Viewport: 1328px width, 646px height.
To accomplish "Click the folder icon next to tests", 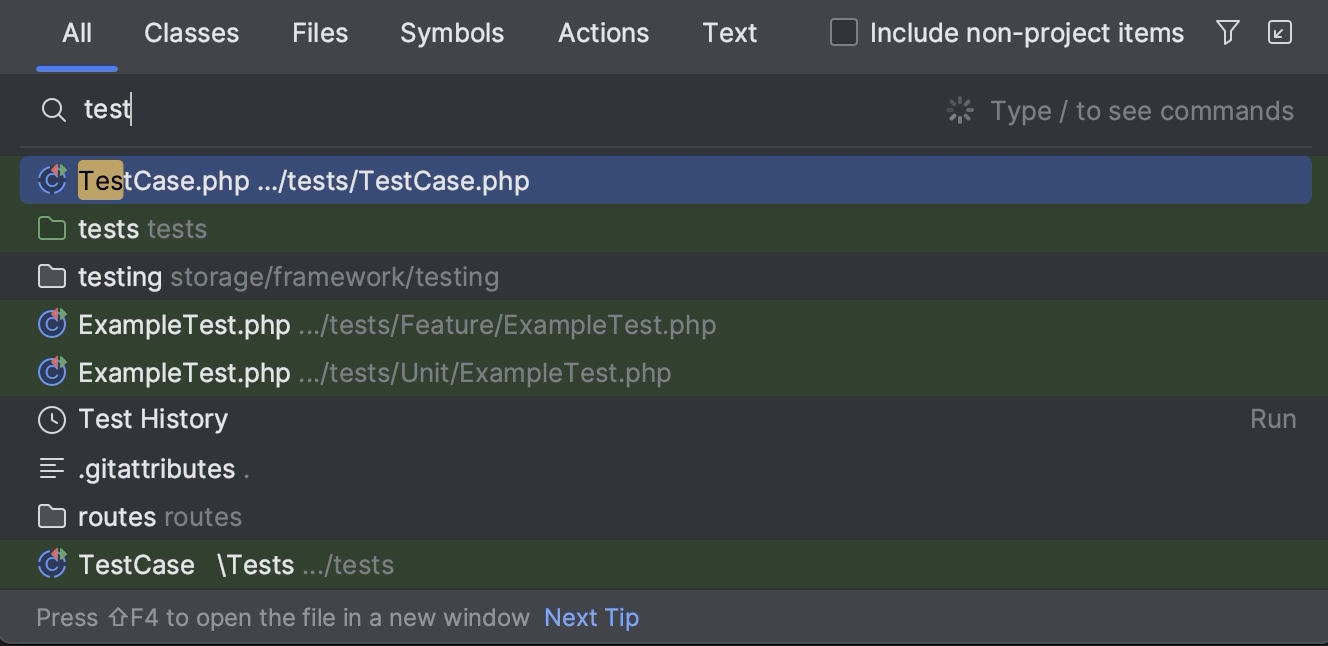I will (x=51, y=228).
